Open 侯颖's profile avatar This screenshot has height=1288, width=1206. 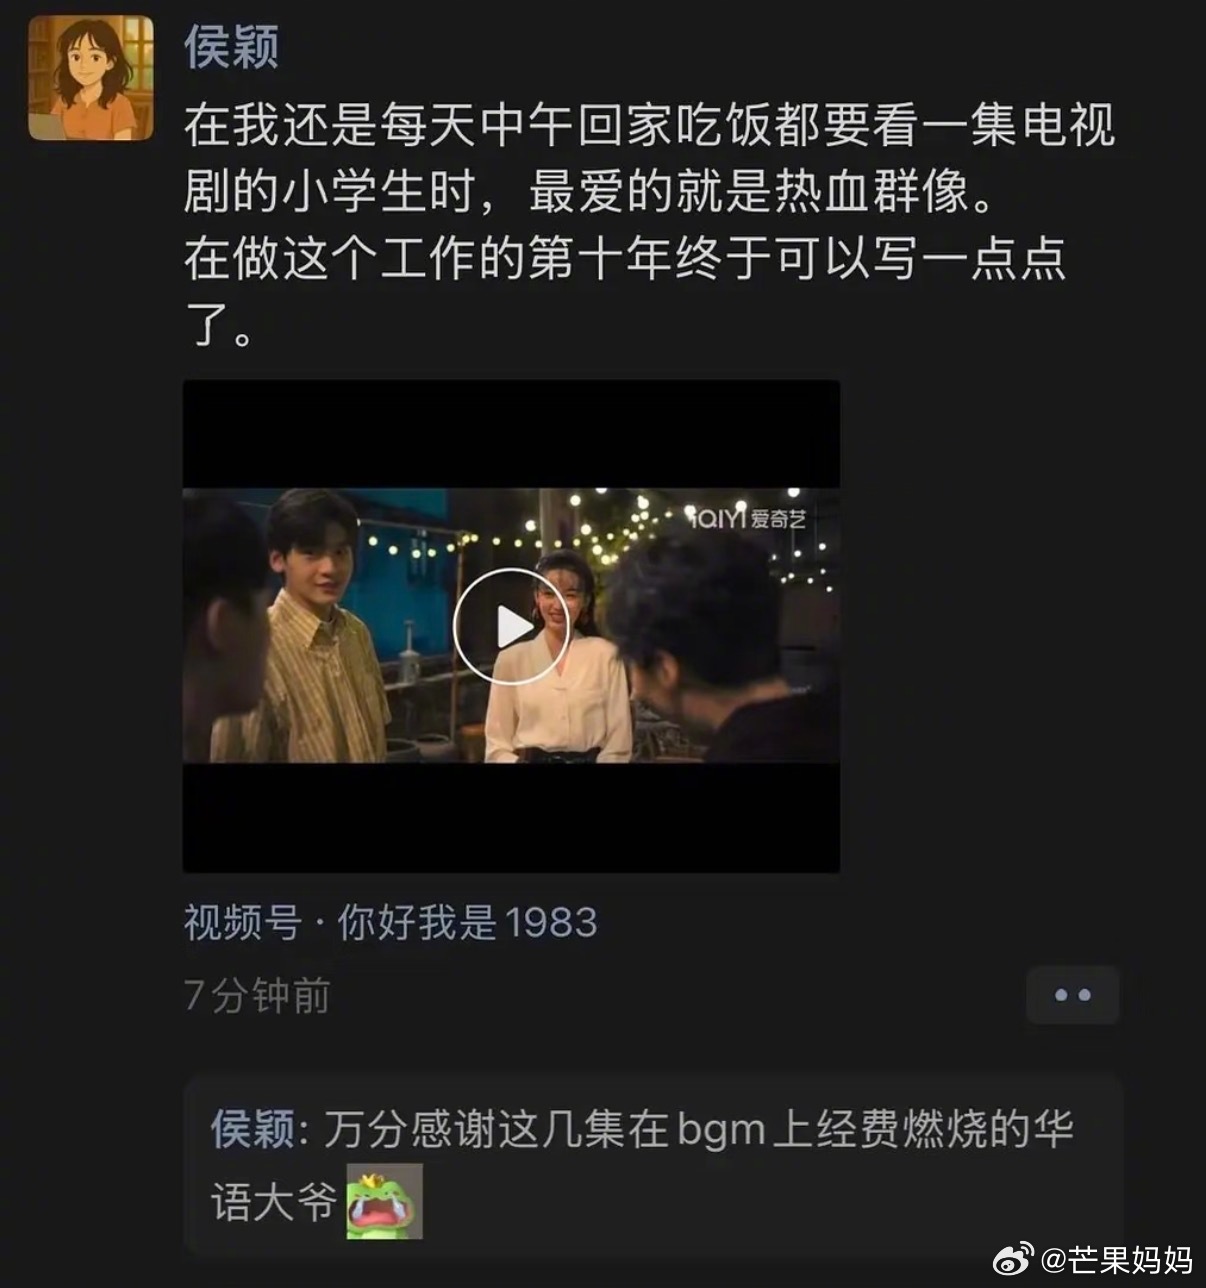pos(91,77)
